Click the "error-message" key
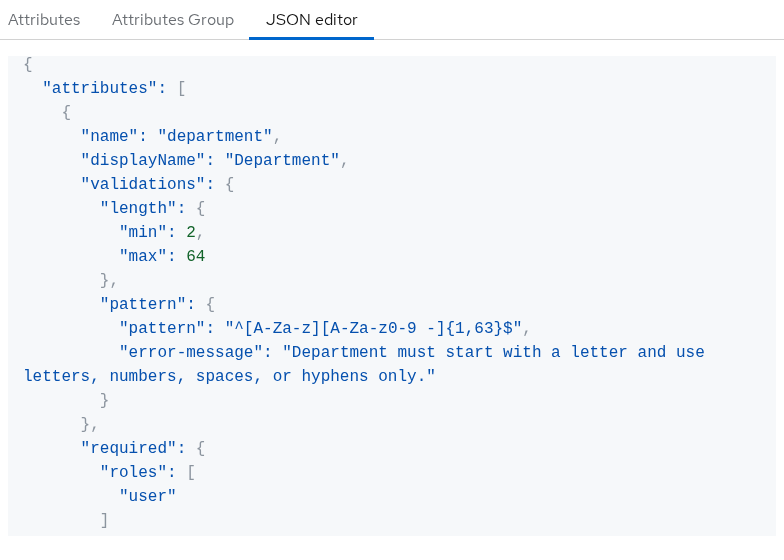The image size is (784, 560). click(191, 352)
